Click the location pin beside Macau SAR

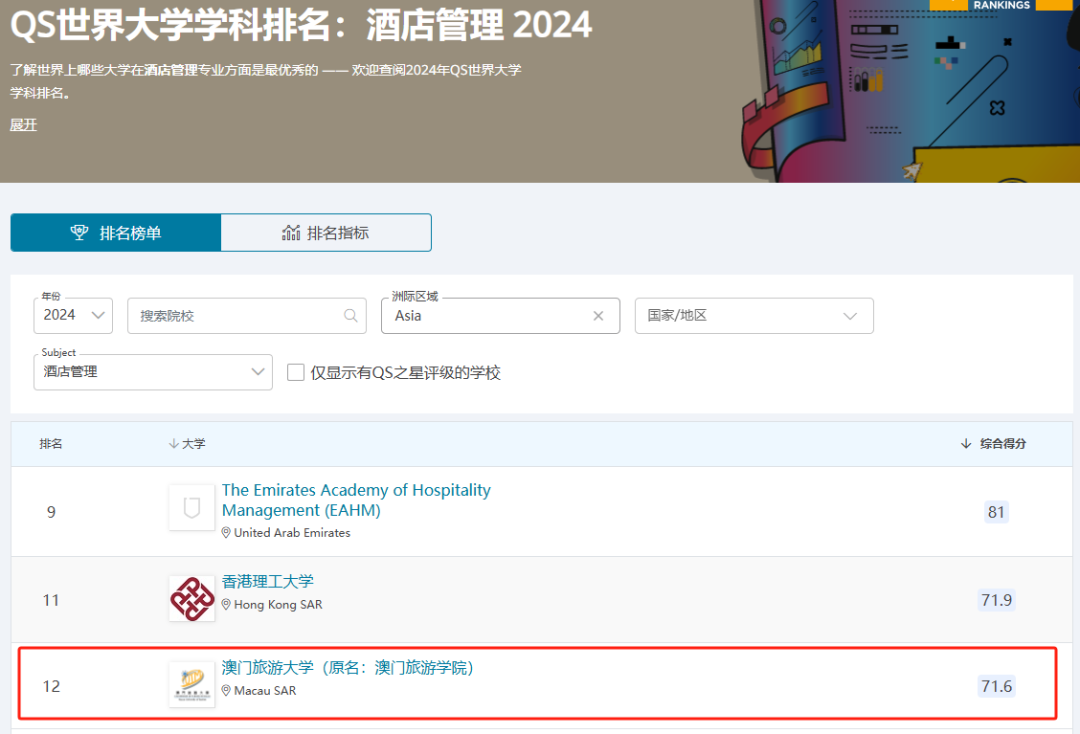pyautogui.click(x=228, y=690)
